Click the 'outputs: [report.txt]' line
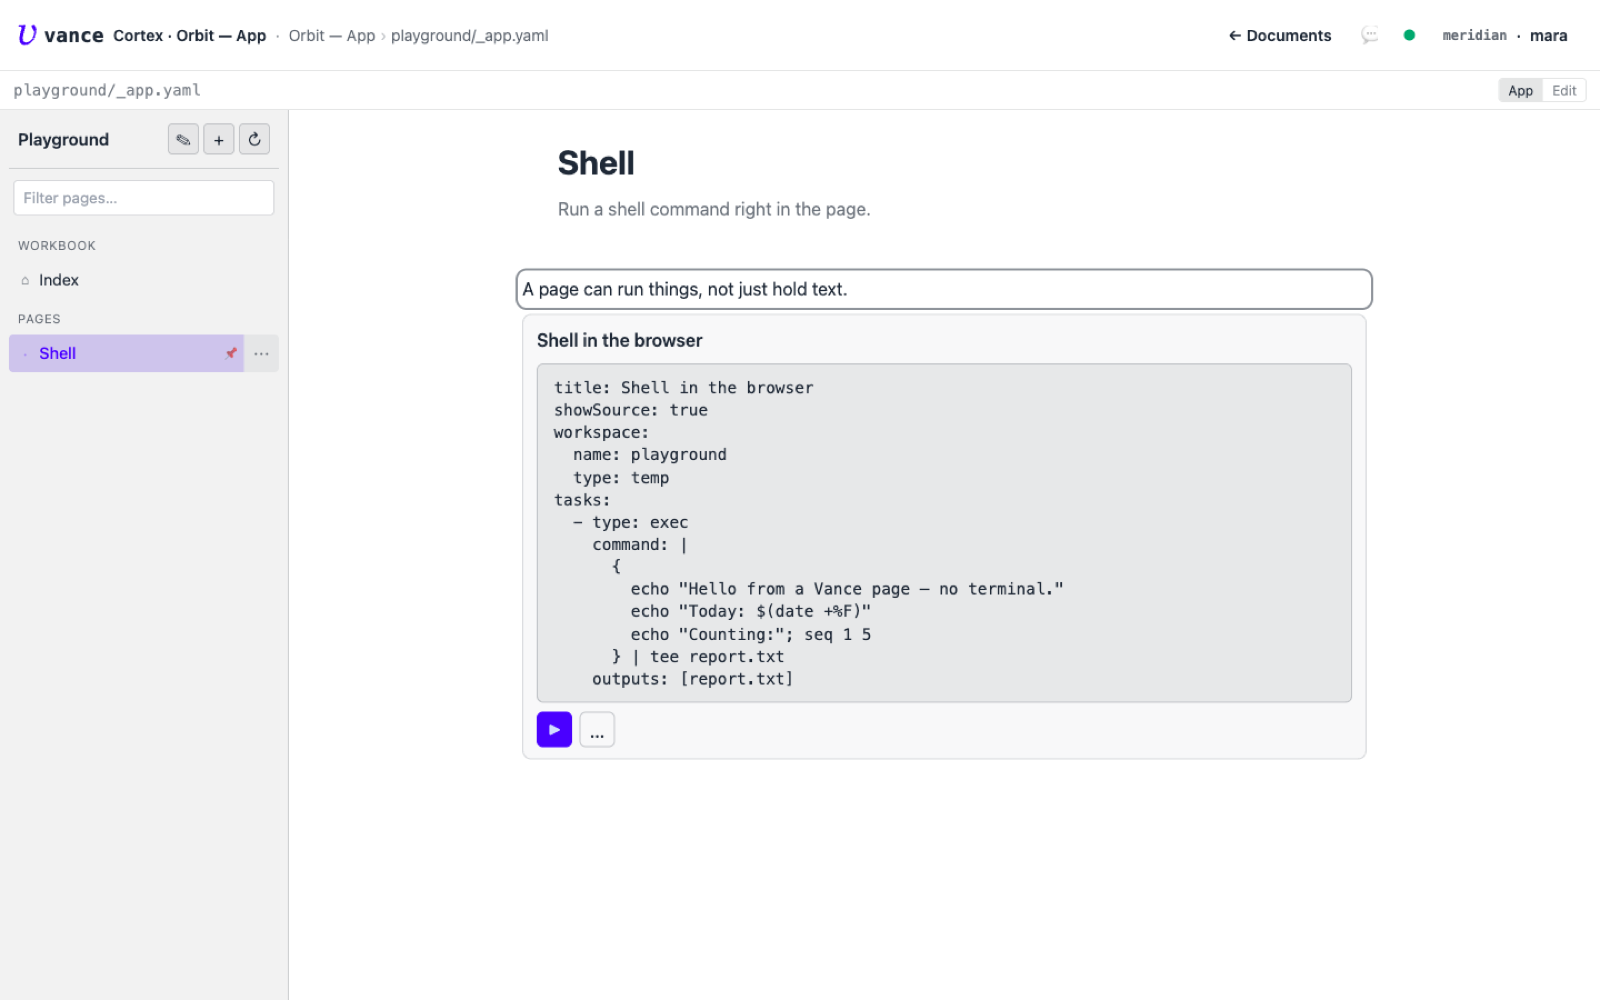The image size is (1600, 1000). tap(693, 679)
